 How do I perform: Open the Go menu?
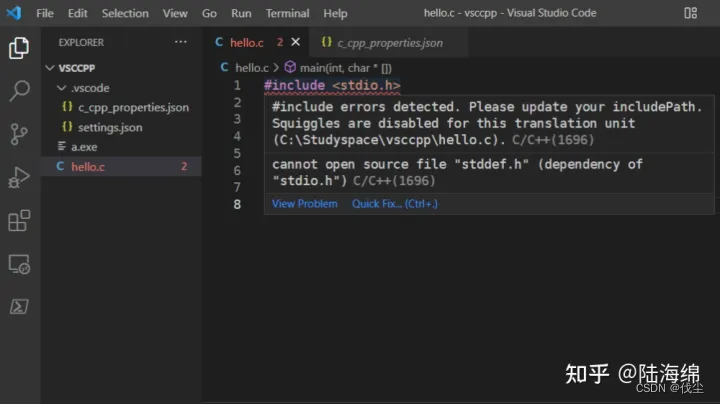coord(209,13)
